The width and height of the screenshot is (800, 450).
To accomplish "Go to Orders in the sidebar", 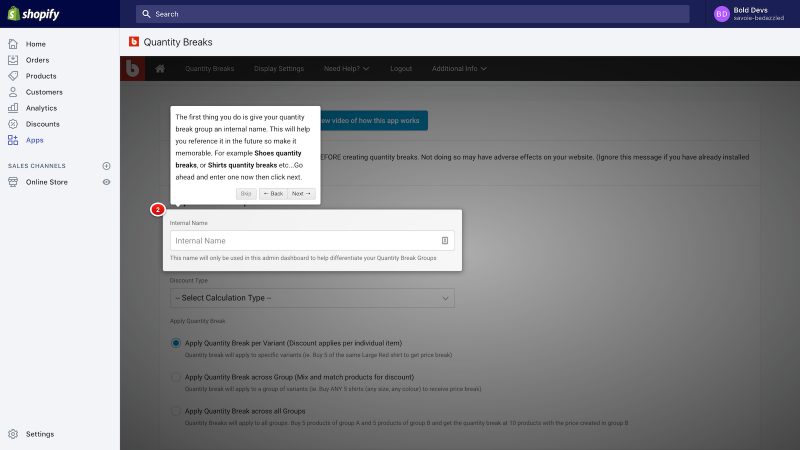I will 37,60.
